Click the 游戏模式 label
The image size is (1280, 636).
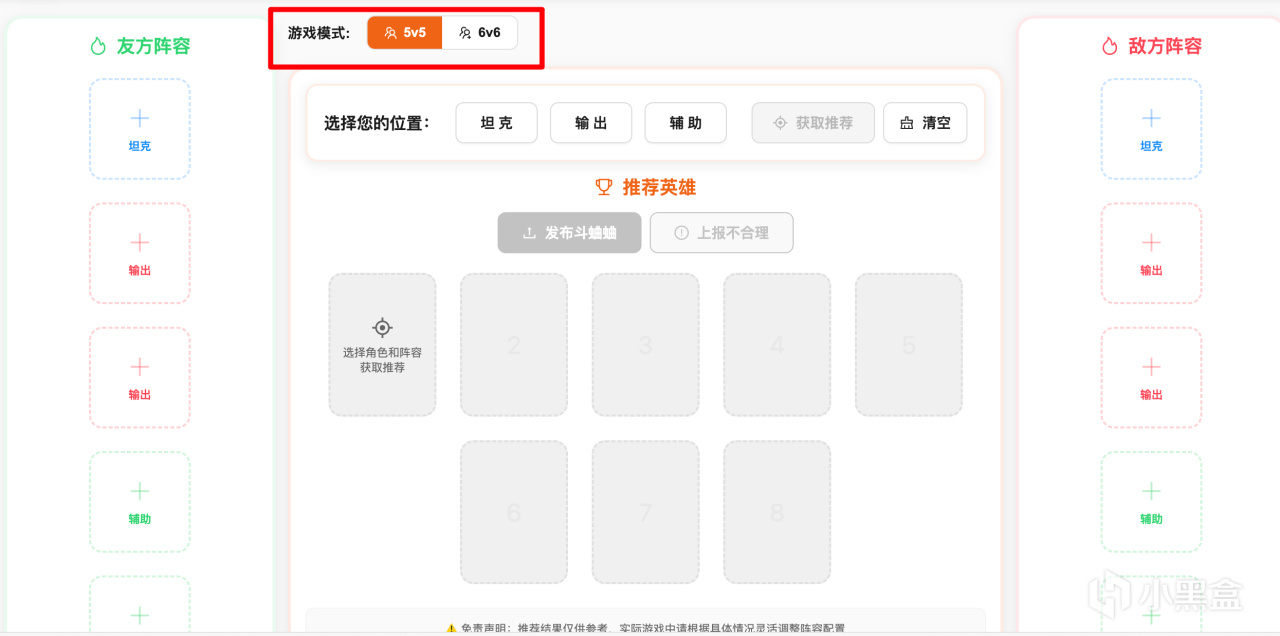tap(319, 33)
